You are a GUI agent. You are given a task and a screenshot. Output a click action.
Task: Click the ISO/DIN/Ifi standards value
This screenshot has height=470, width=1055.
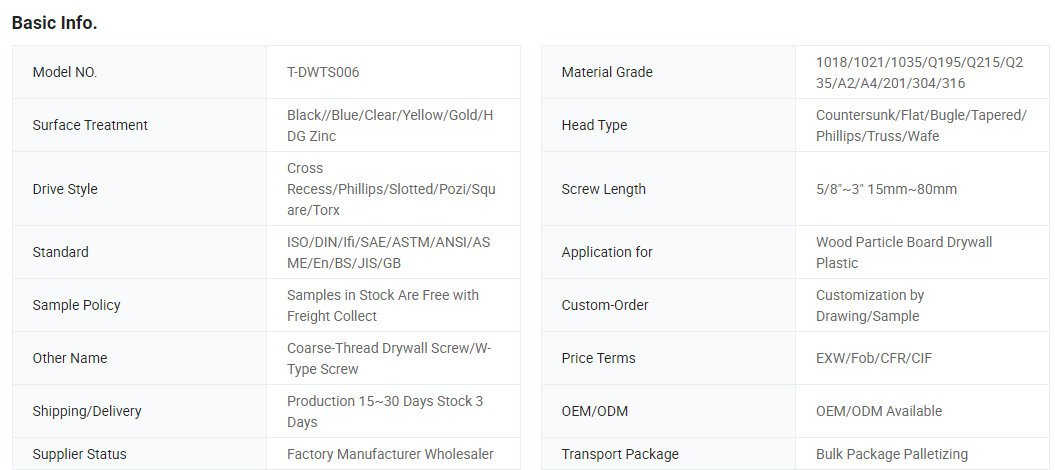(x=389, y=252)
